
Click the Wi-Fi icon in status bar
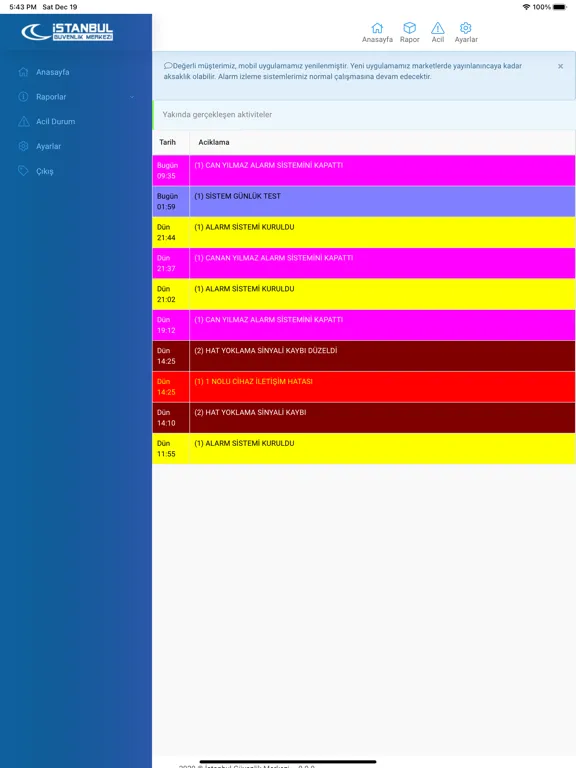(527, 7)
